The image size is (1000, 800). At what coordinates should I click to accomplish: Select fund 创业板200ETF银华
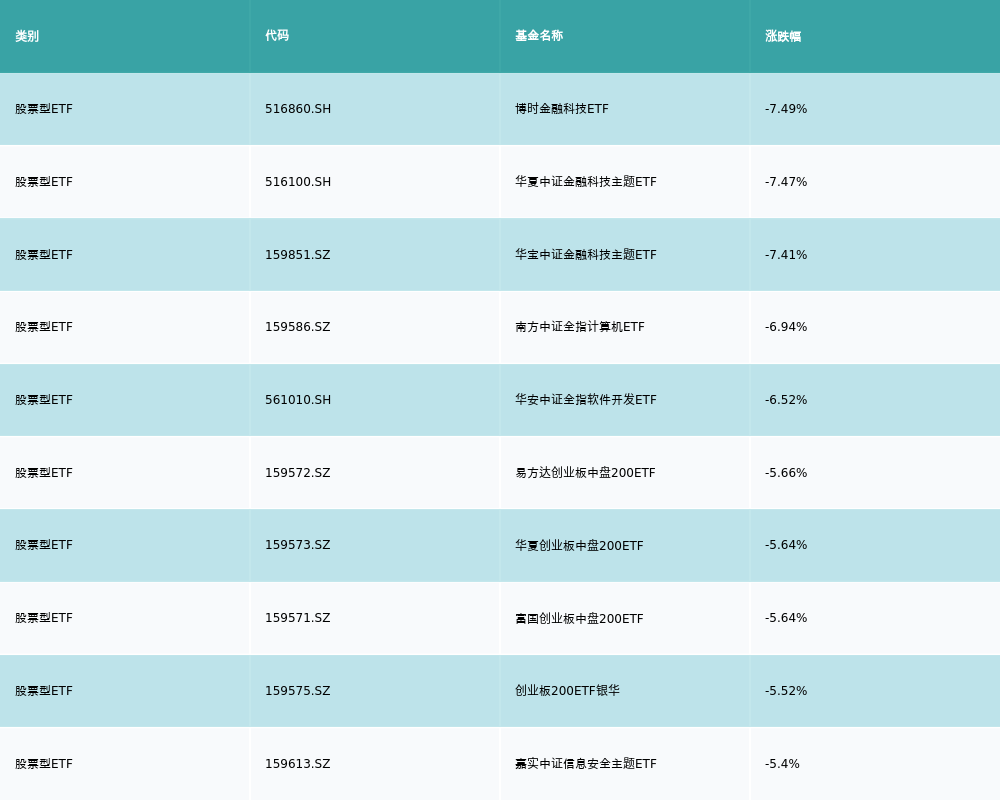click(x=567, y=690)
